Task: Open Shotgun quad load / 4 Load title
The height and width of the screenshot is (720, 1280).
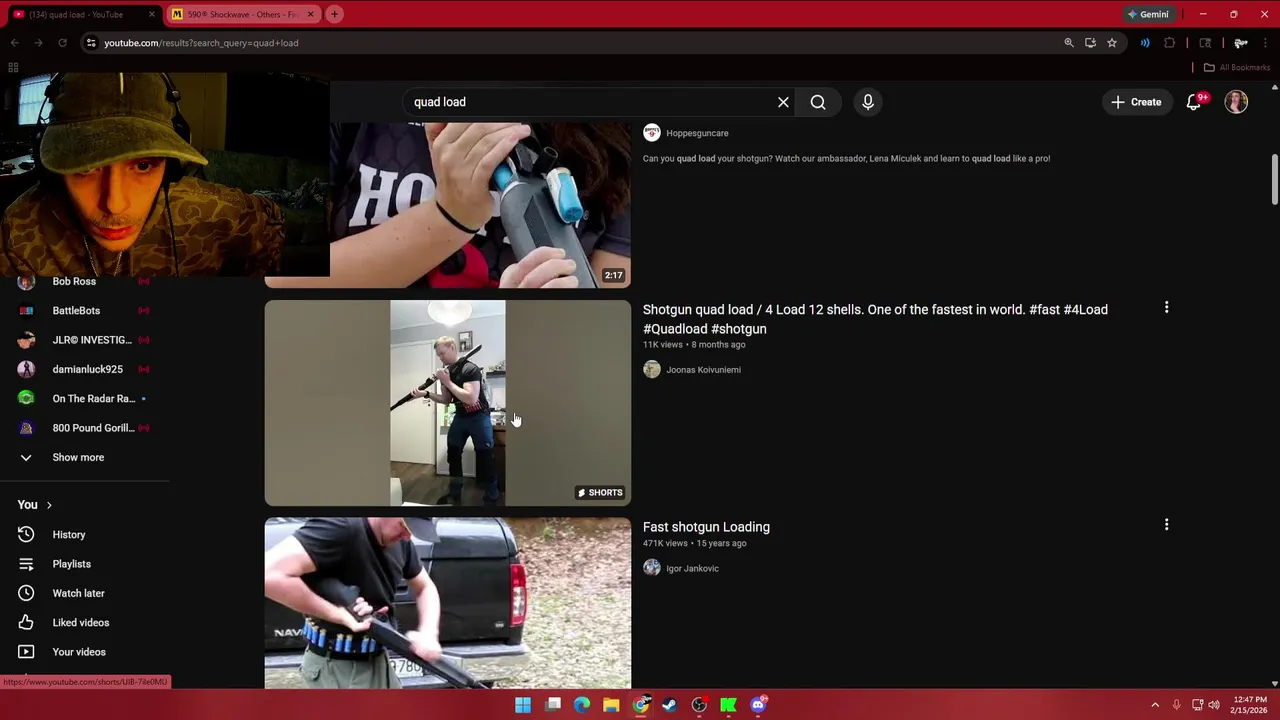Action: [x=875, y=319]
